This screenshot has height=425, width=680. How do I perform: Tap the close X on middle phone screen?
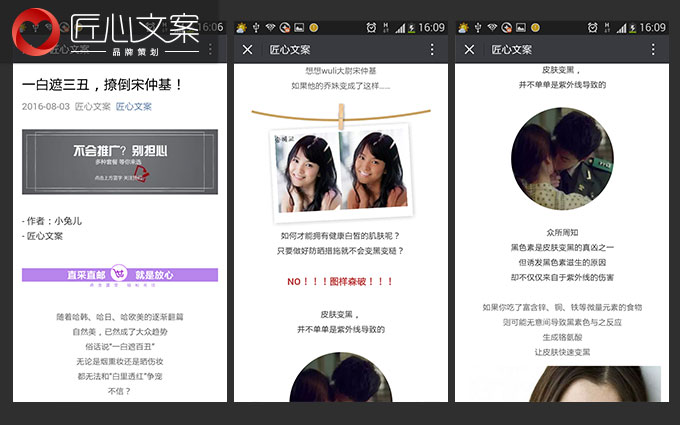pyautogui.click(x=247, y=49)
